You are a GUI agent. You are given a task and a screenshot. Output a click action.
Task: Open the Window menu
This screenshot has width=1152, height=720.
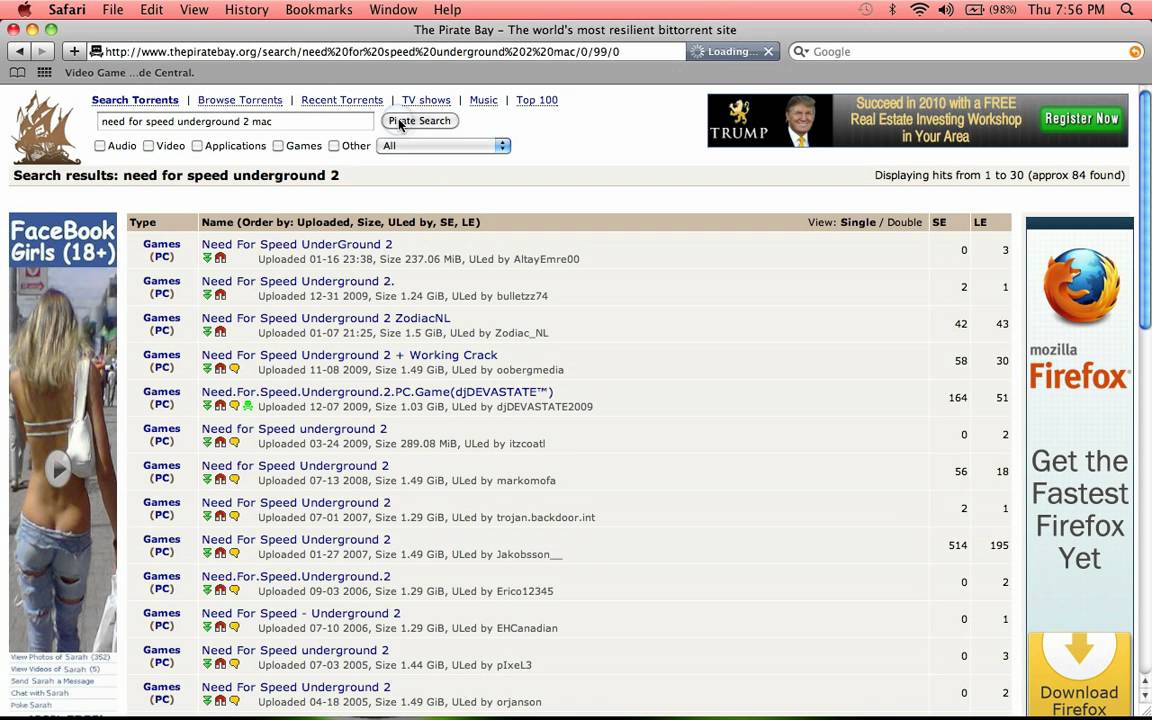tap(393, 10)
